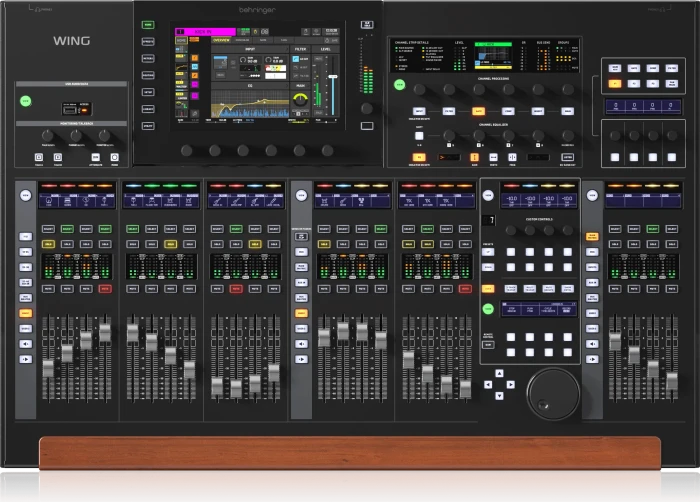
Task: Open the EQ section header on the touchscreen
Action: (x=250, y=85)
